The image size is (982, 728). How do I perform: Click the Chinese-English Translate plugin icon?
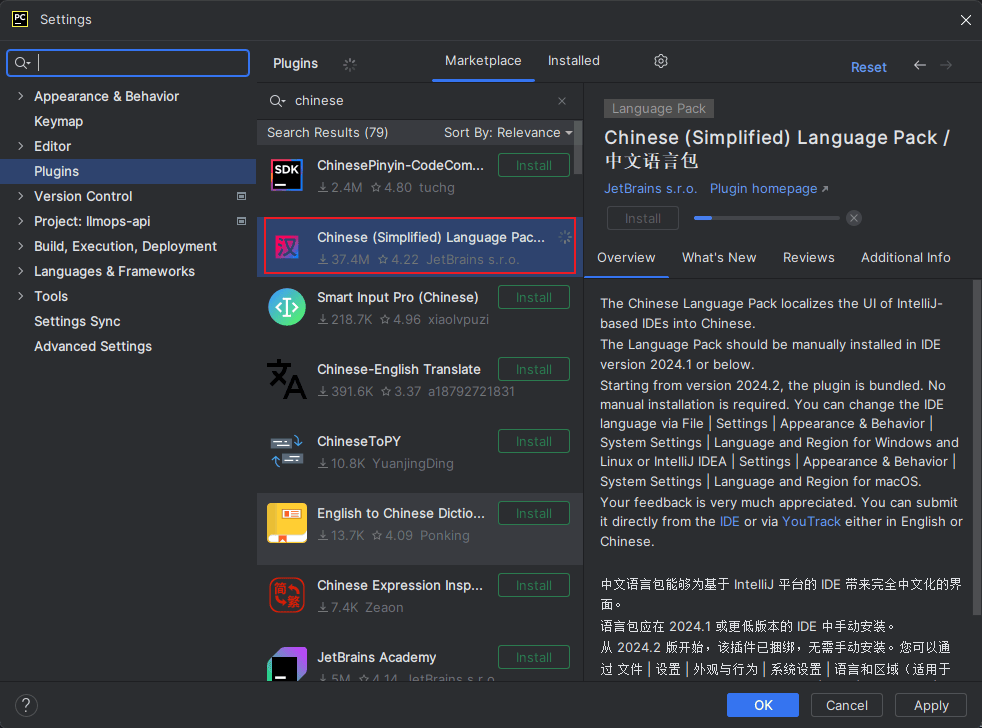pyautogui.click(x=287, y=379)
